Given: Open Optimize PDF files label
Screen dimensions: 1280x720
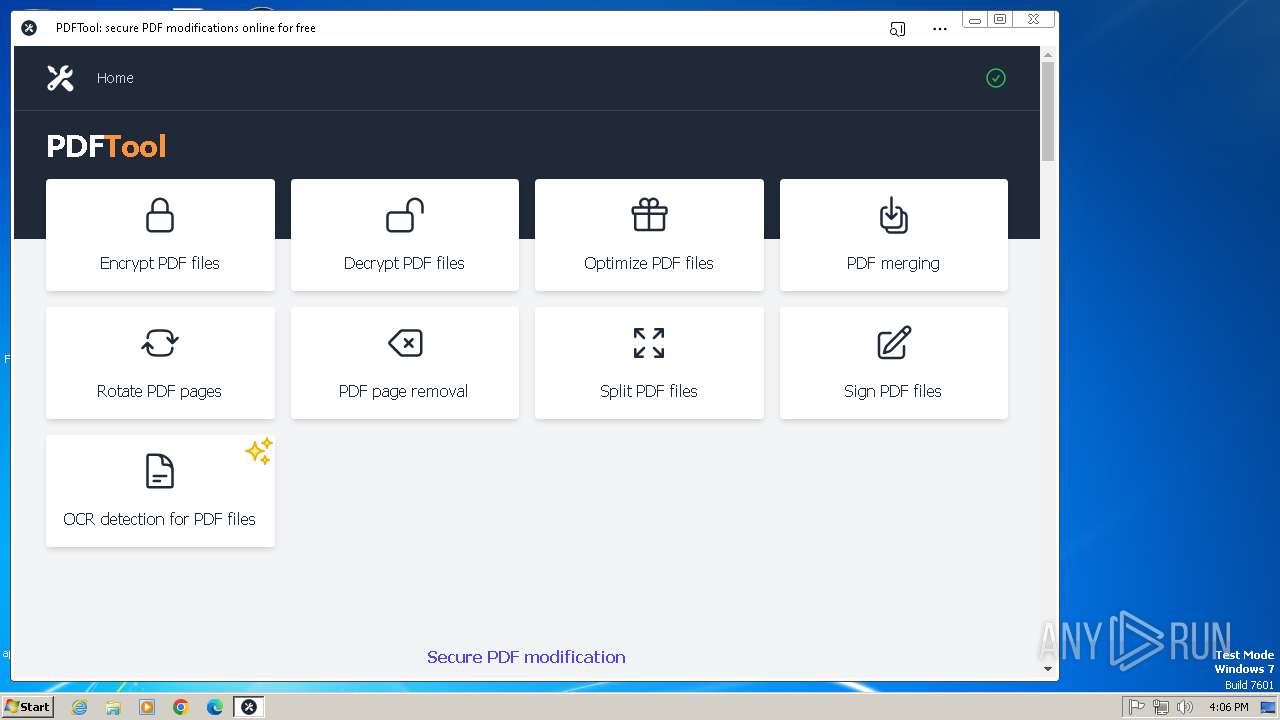Looking at the screenshot, I should click(x=649, y=263).
